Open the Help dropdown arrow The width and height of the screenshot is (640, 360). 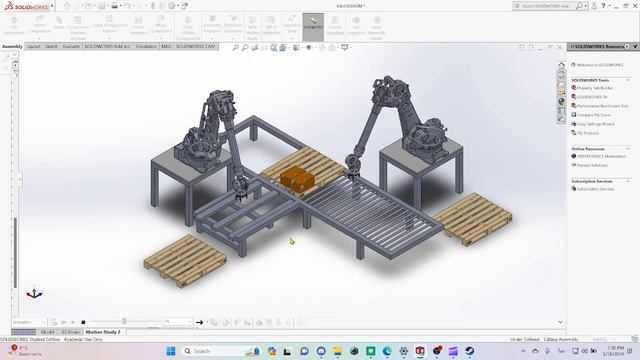(x=610, y=6)
